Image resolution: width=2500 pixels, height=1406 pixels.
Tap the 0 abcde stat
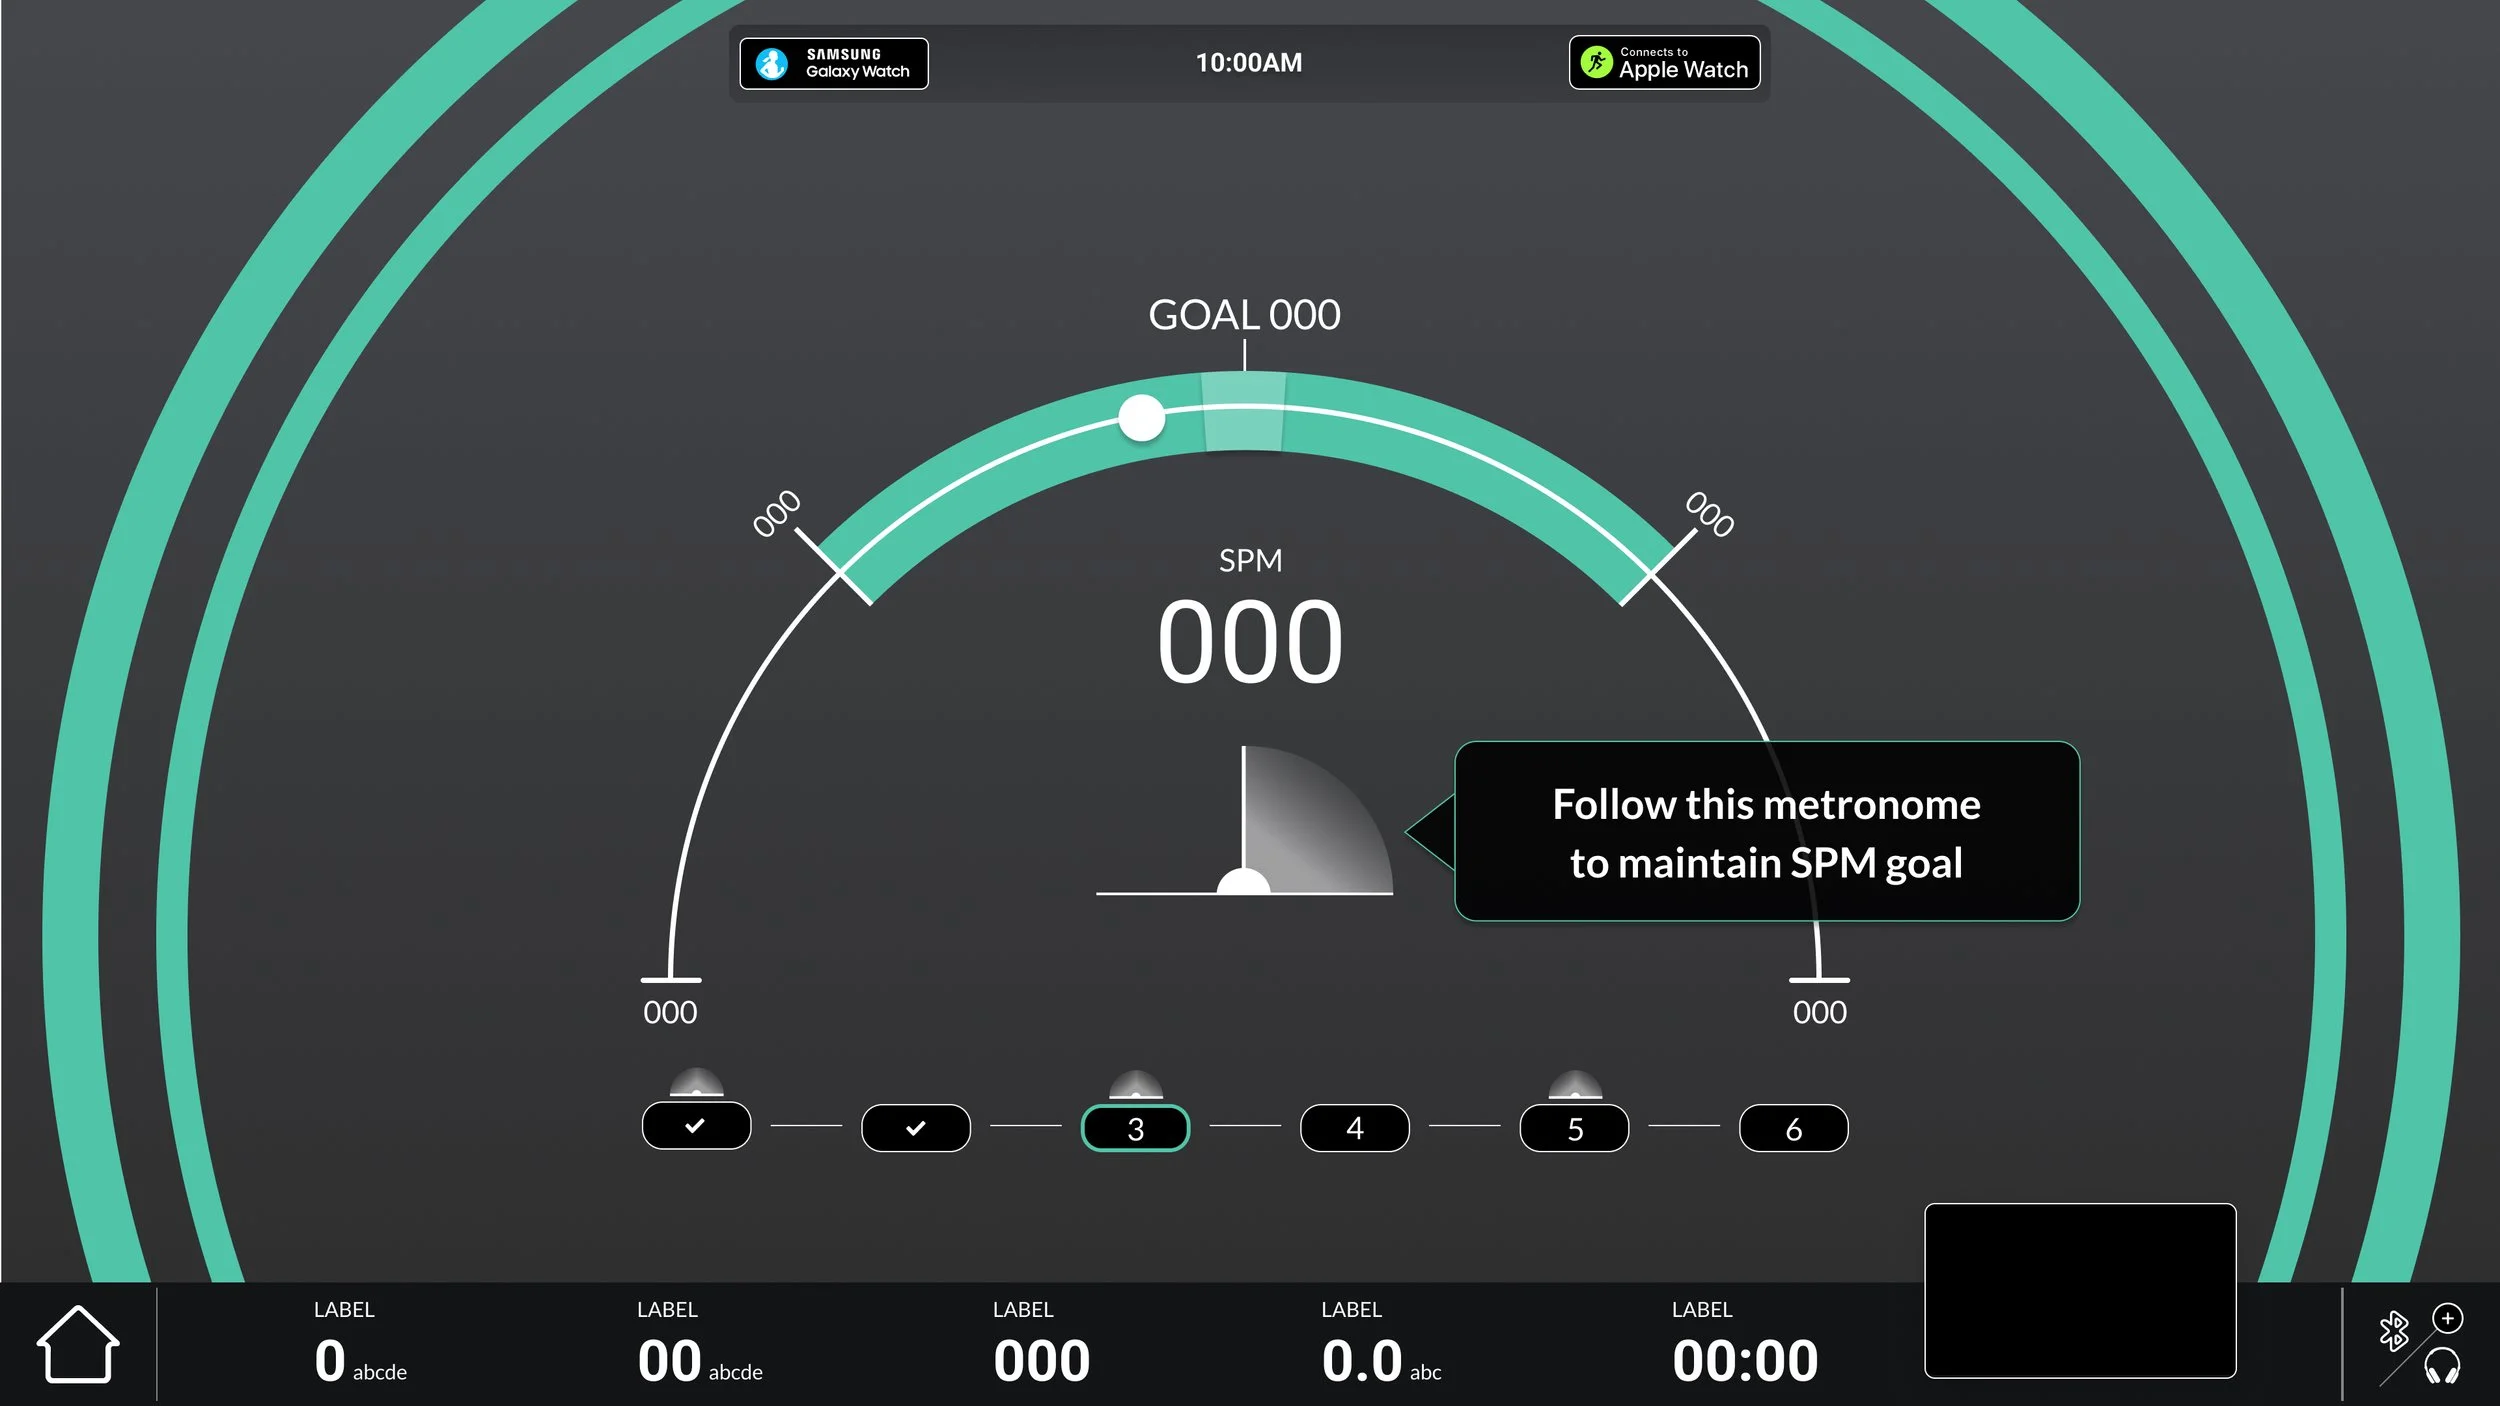click(360, 1361)
